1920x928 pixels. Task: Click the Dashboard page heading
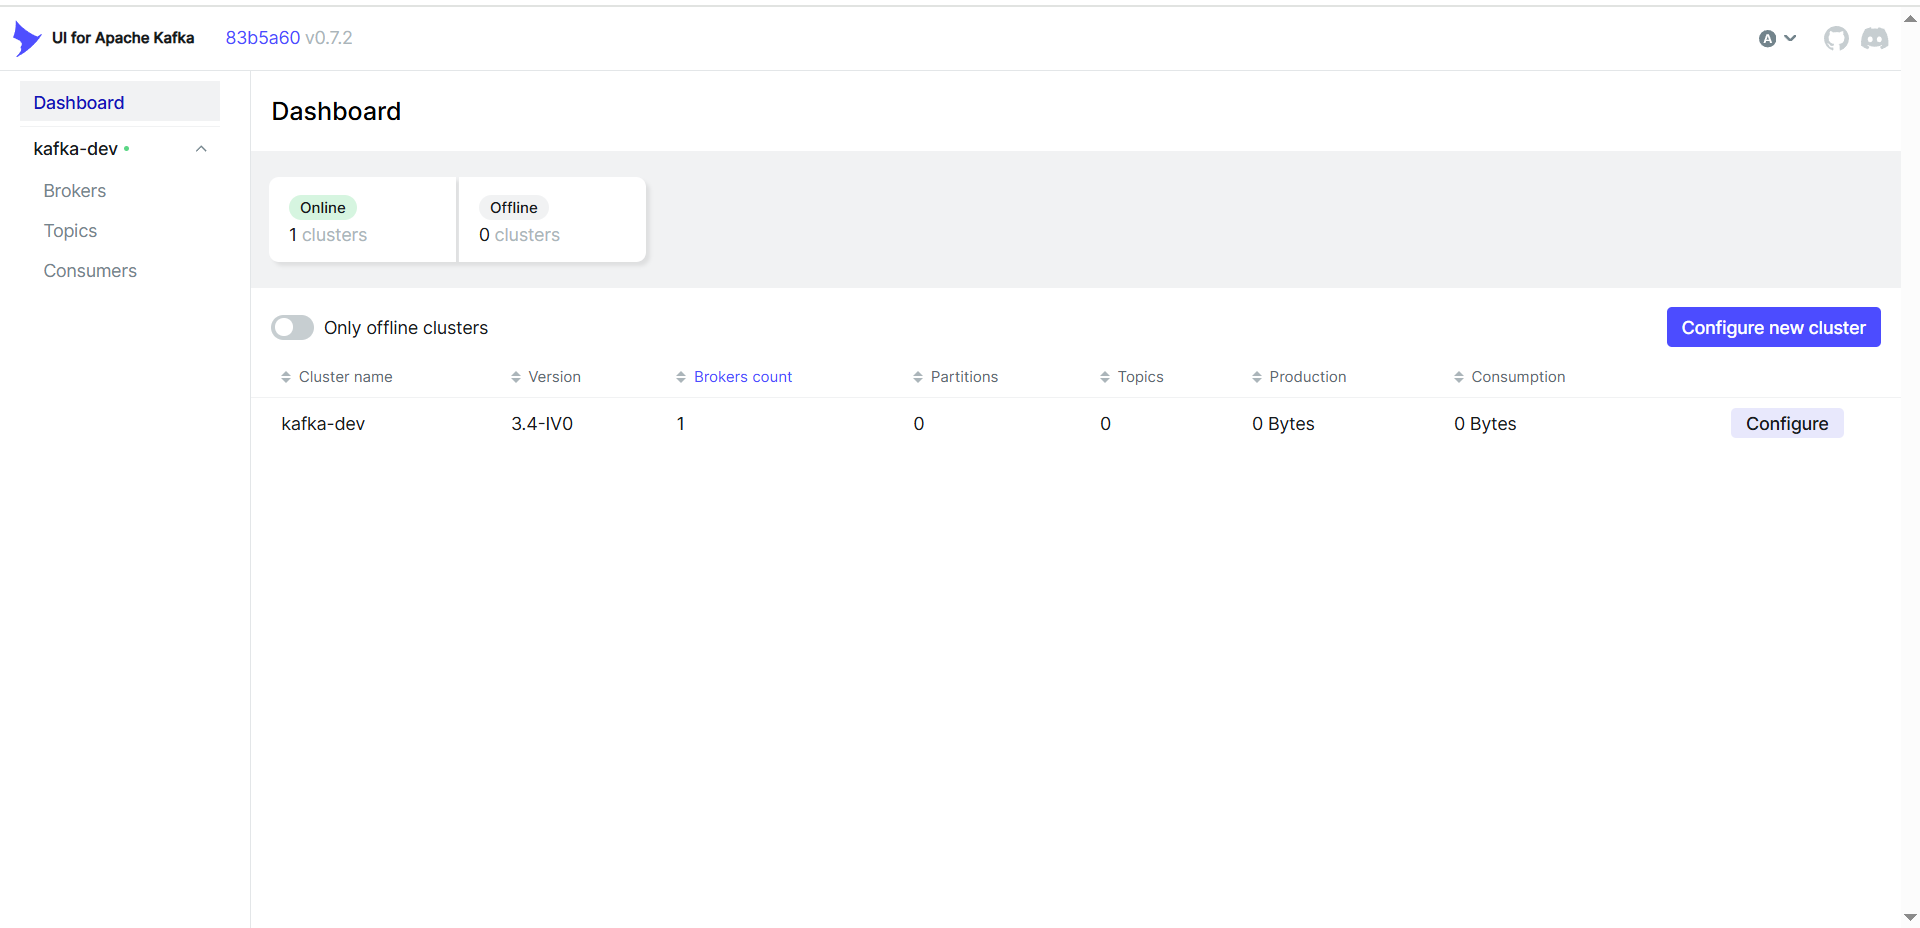click(x=336, y=111)
